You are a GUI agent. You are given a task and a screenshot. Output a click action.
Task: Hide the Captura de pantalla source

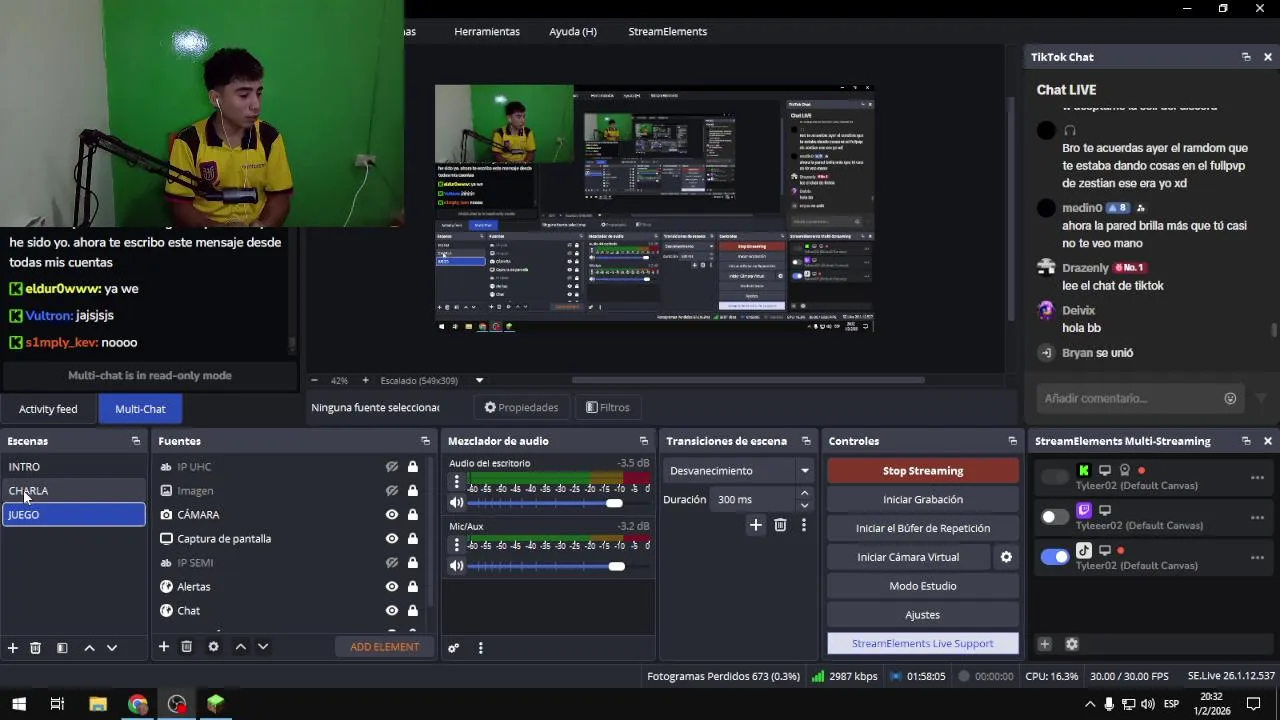[392, 539]
